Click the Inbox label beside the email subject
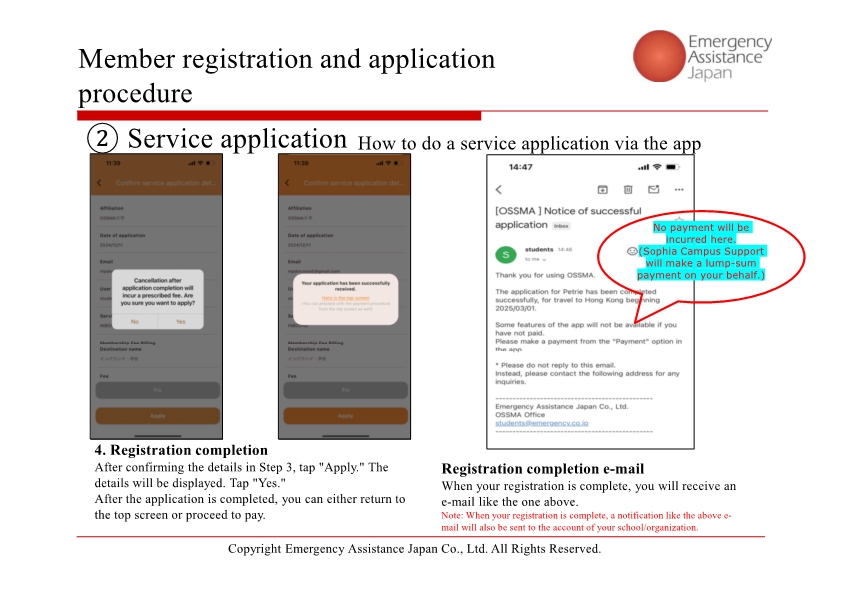Screen dimensions: 842x596 tap(561, 226)
